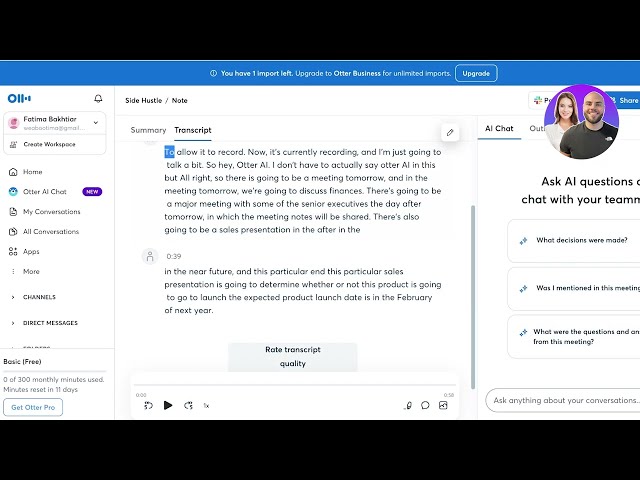This screenshot has height=480, width=640.
Task: Rewind playback with back-skip icon
Action: pyautogui.click(x=148, y=405)
